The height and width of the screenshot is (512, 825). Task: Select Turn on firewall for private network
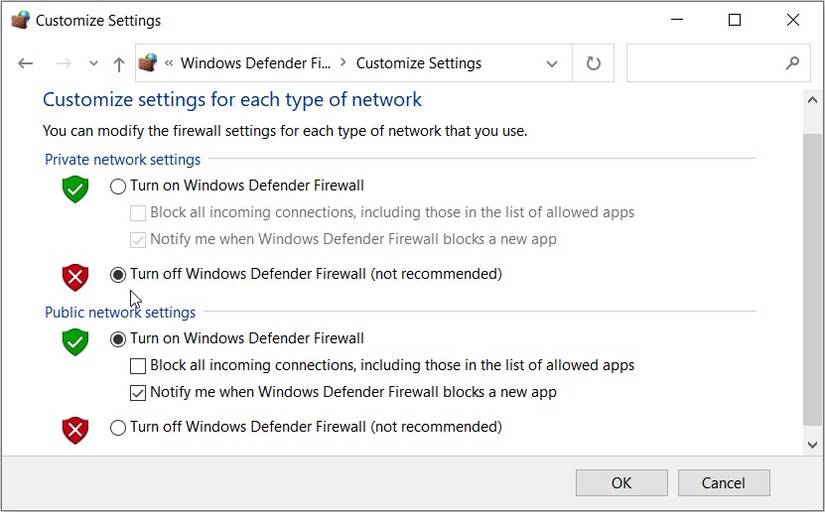click(118, 186)
